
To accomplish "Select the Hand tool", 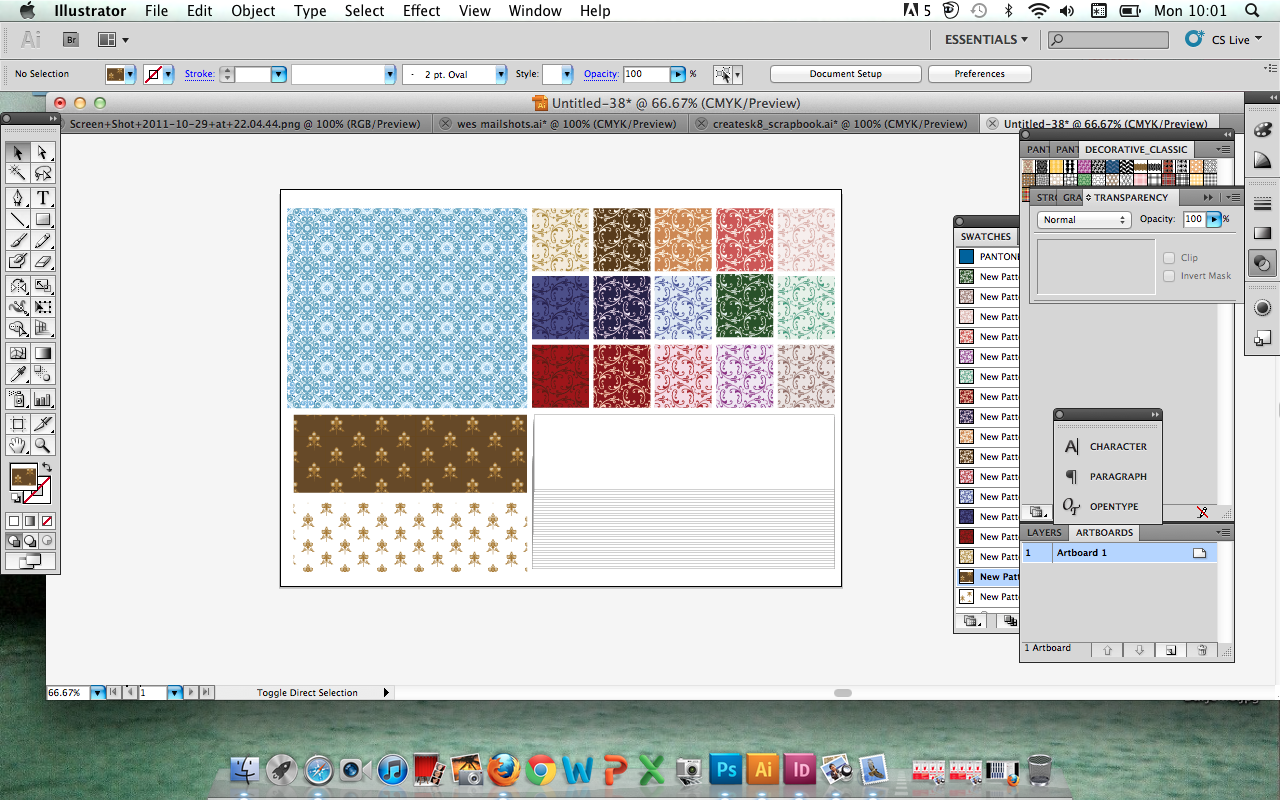I will point(17,446).
